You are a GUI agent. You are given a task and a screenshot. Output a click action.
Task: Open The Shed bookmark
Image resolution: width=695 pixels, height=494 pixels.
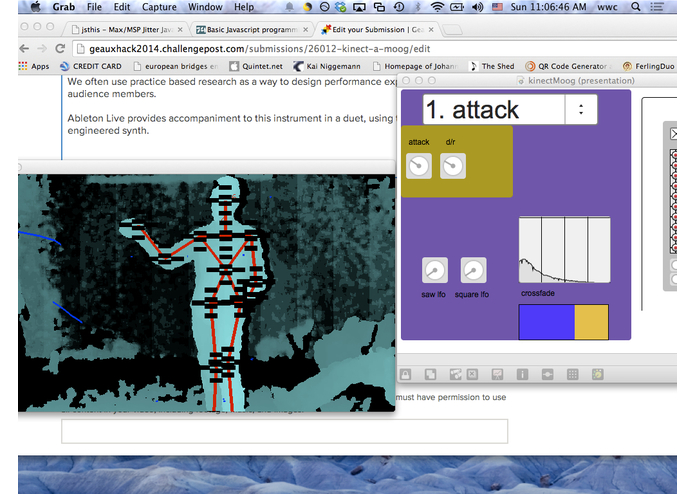click(492, 66)
